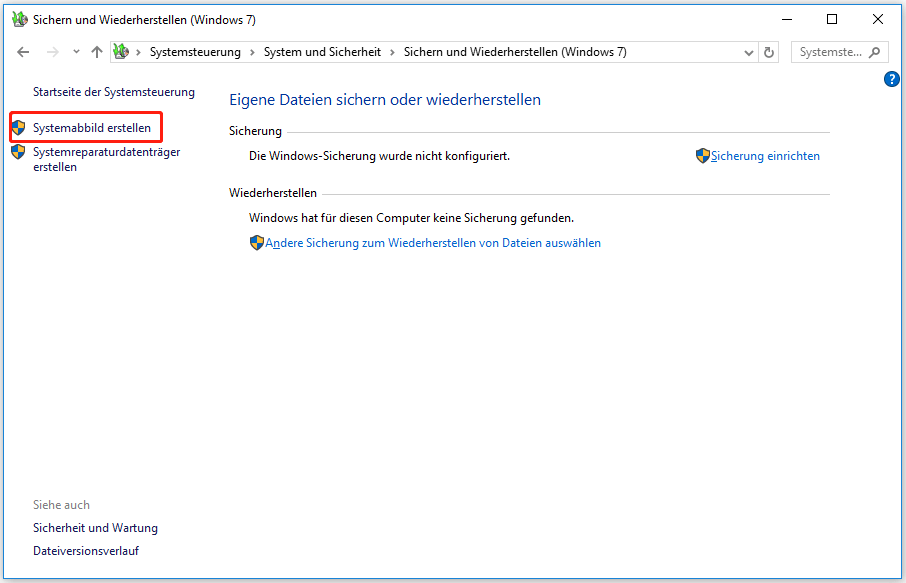Click Systemabbild erstellen link
Screen dimensions: 906x583
tap(92, 128)
